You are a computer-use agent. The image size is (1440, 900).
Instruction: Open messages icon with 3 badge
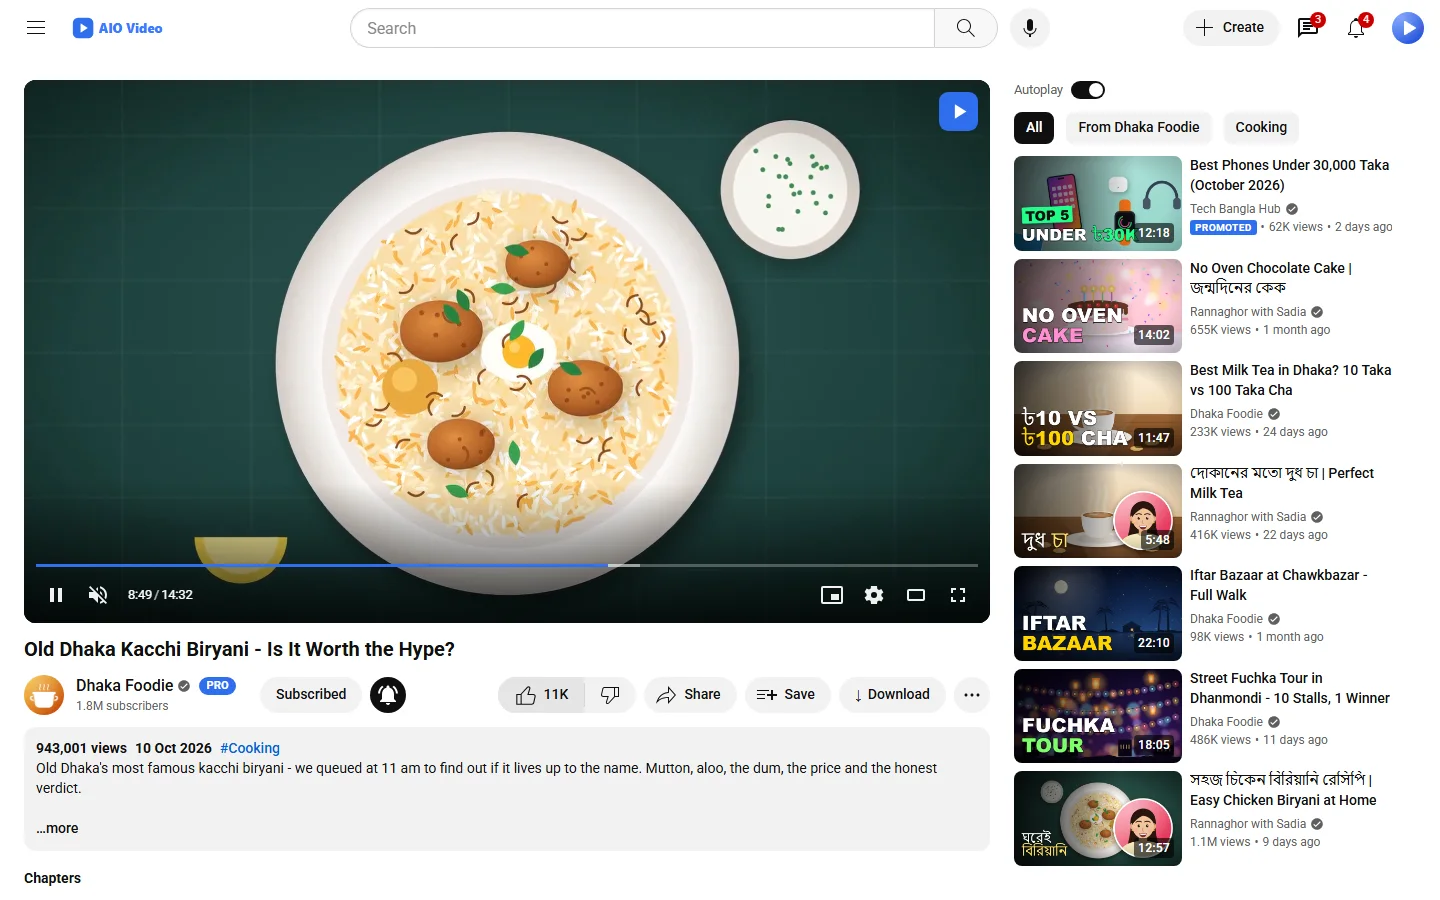pyautogui.click(x=1308, y=28)
